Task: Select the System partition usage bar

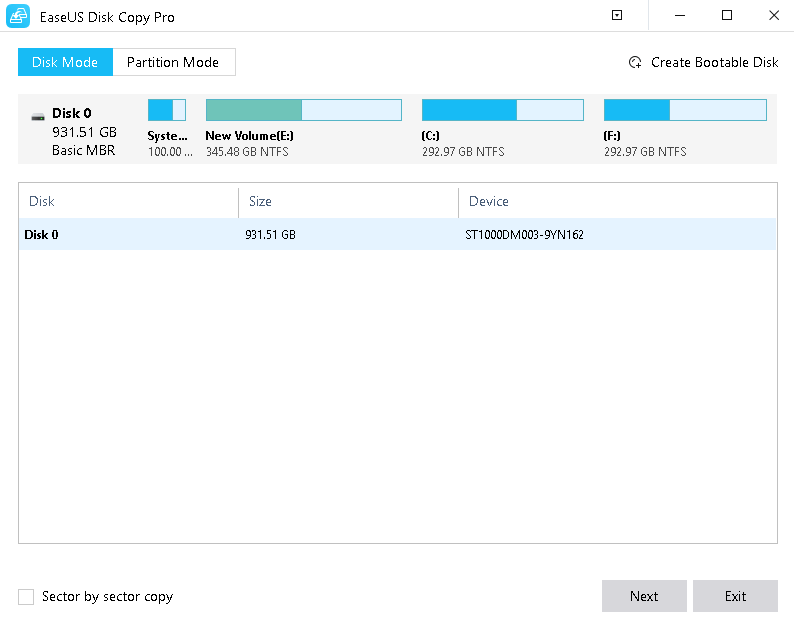Action: (x=167, y=110)
